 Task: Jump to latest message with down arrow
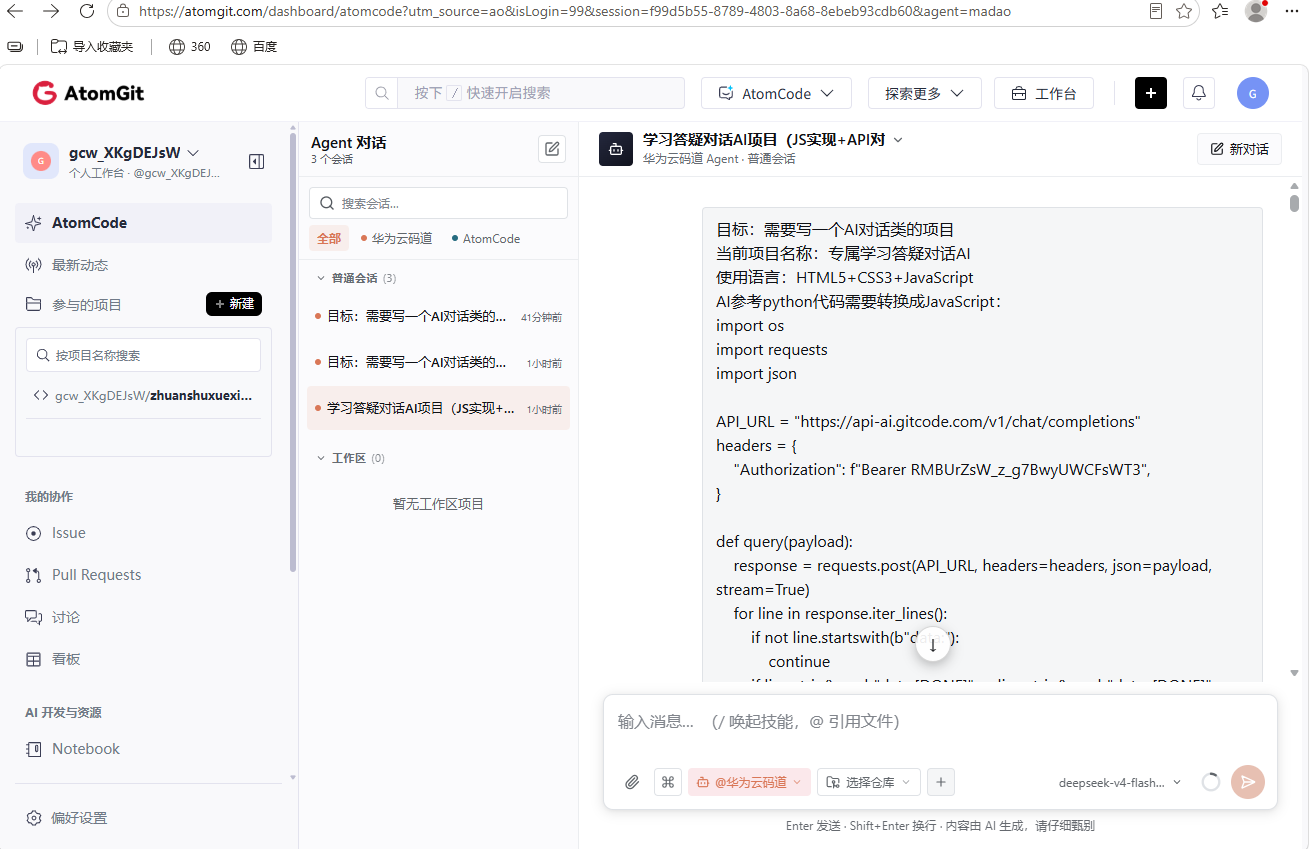coord(933,645)
